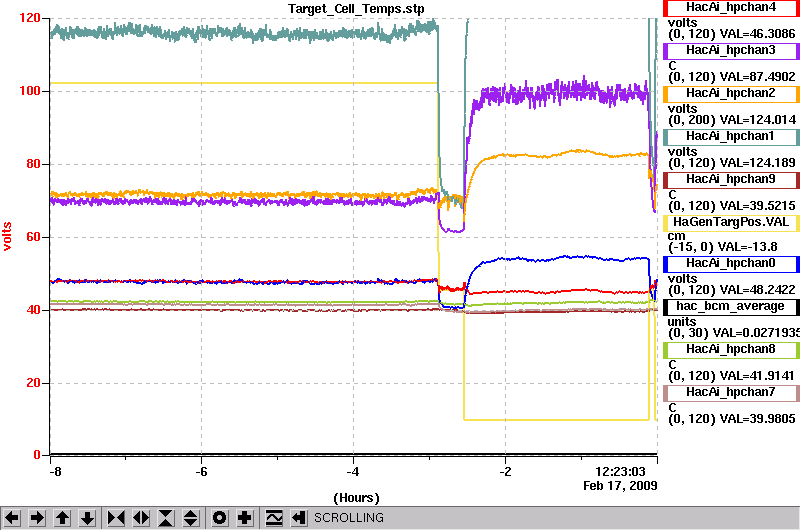
Task: Click the vertical hourglass Y-axis zoom icon
Action: click(x=166, y=518)
